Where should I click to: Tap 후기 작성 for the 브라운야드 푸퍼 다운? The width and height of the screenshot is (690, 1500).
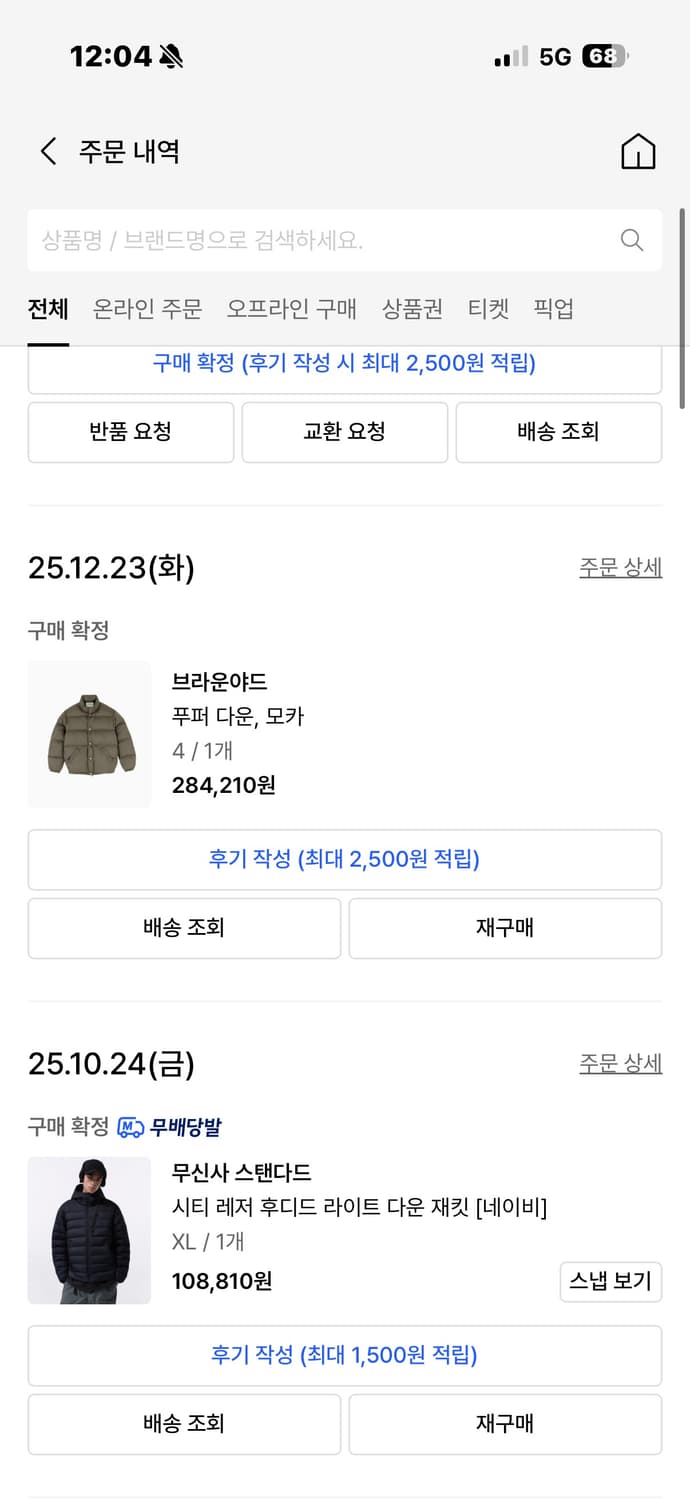tap(344, 860)
